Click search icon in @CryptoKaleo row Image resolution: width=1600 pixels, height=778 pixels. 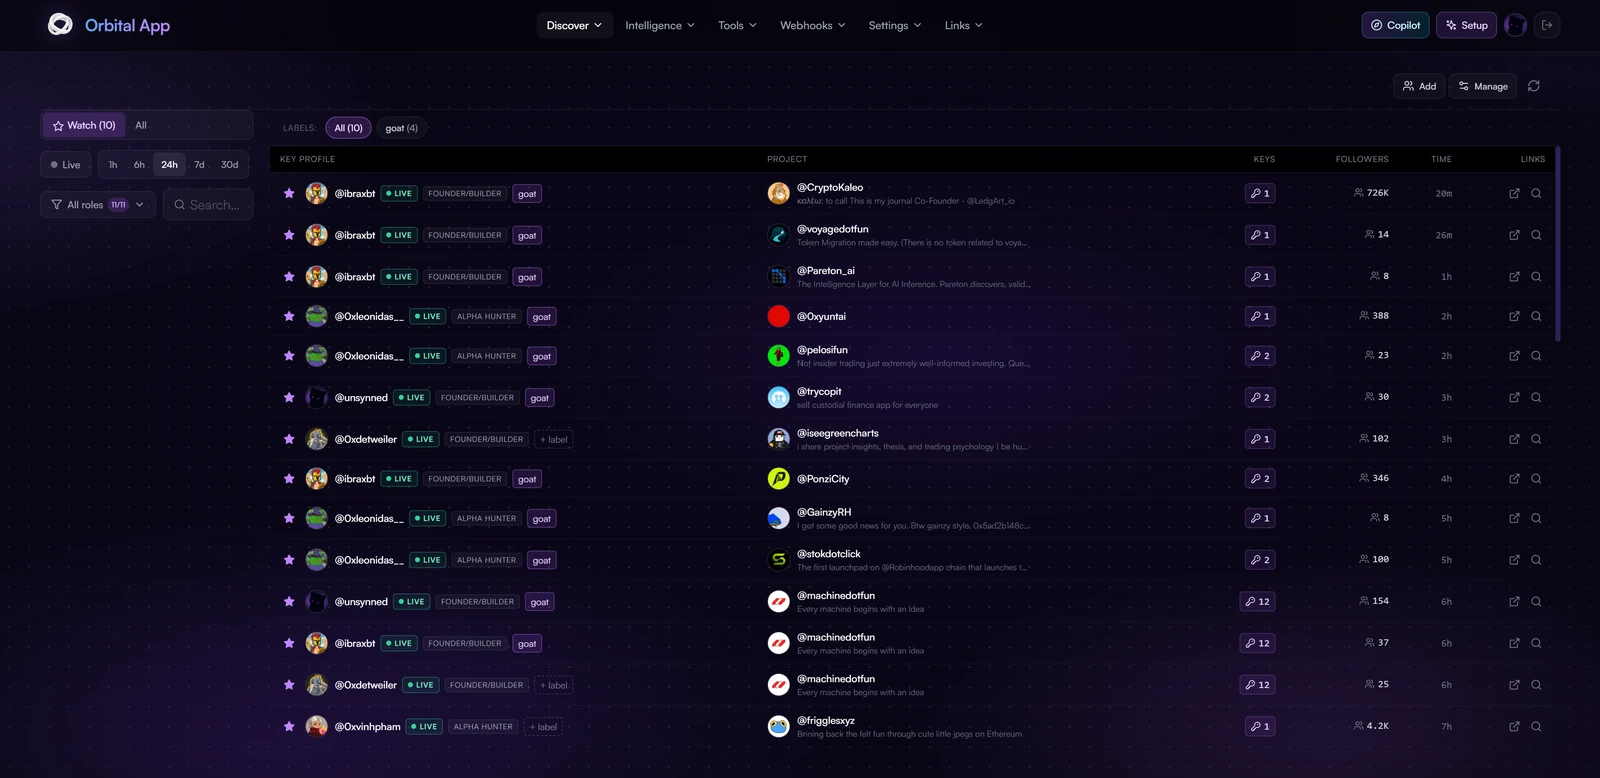tap(1536, 193)
